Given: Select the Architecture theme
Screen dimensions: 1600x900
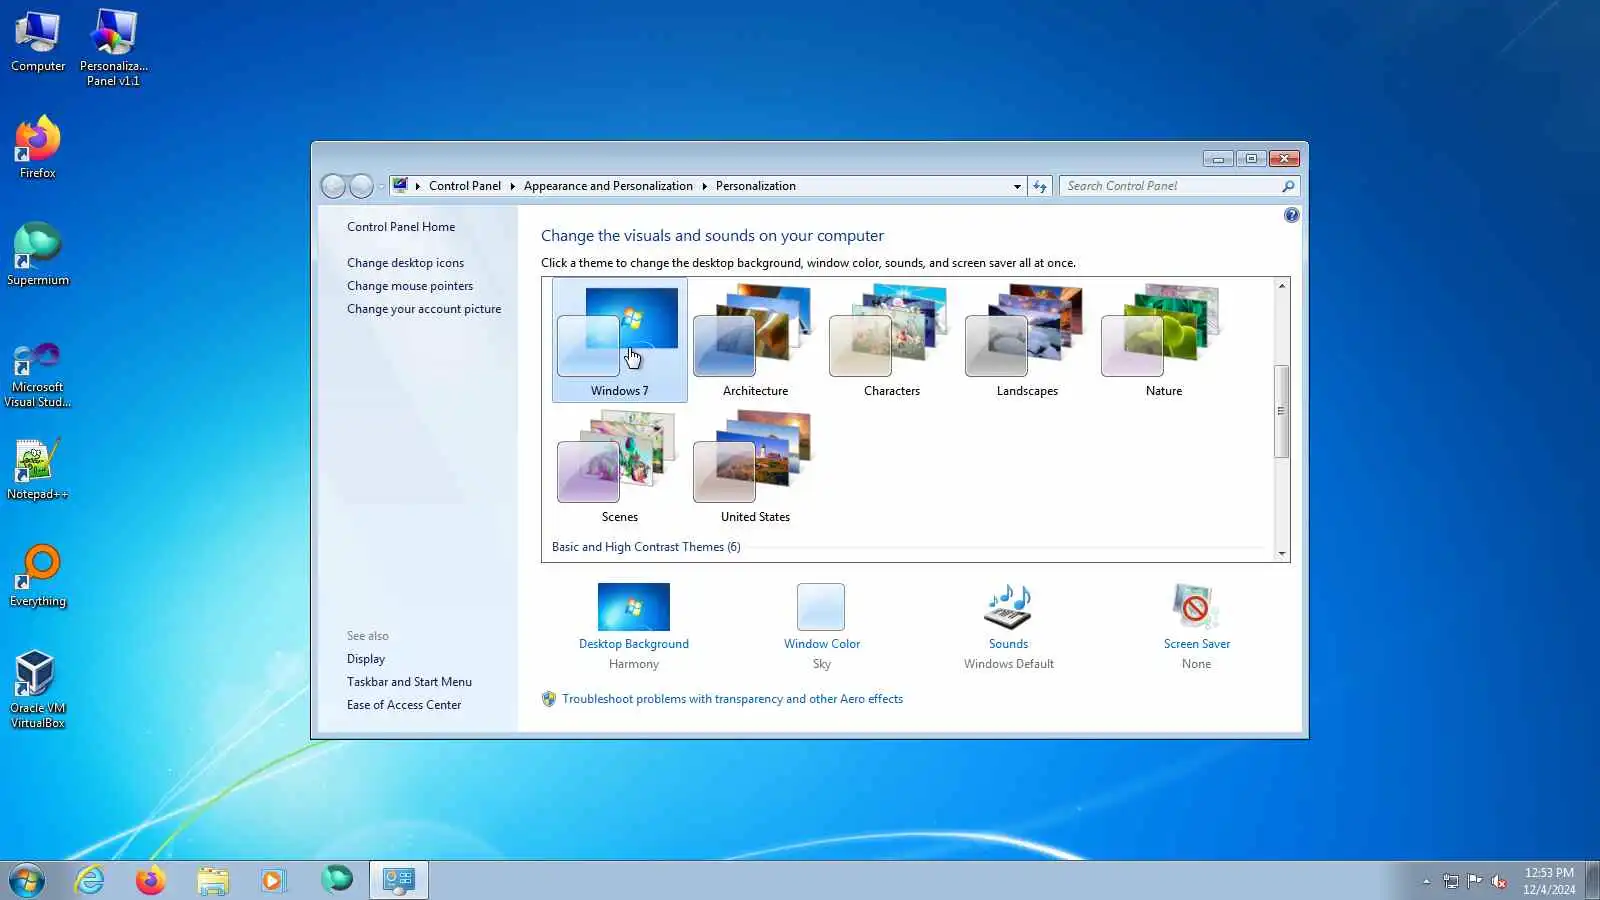Looking at the screenshot, I should [755, 341].
